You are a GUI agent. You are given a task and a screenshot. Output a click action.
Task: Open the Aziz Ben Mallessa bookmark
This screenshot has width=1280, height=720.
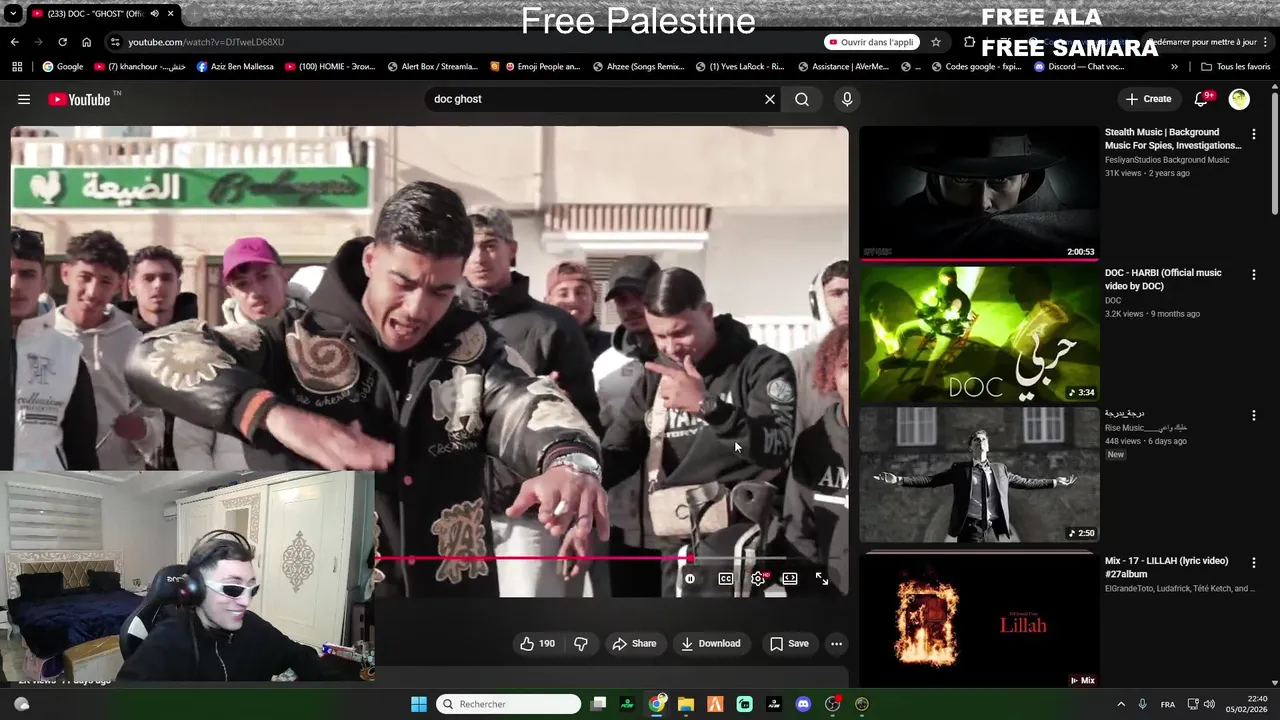235,67
